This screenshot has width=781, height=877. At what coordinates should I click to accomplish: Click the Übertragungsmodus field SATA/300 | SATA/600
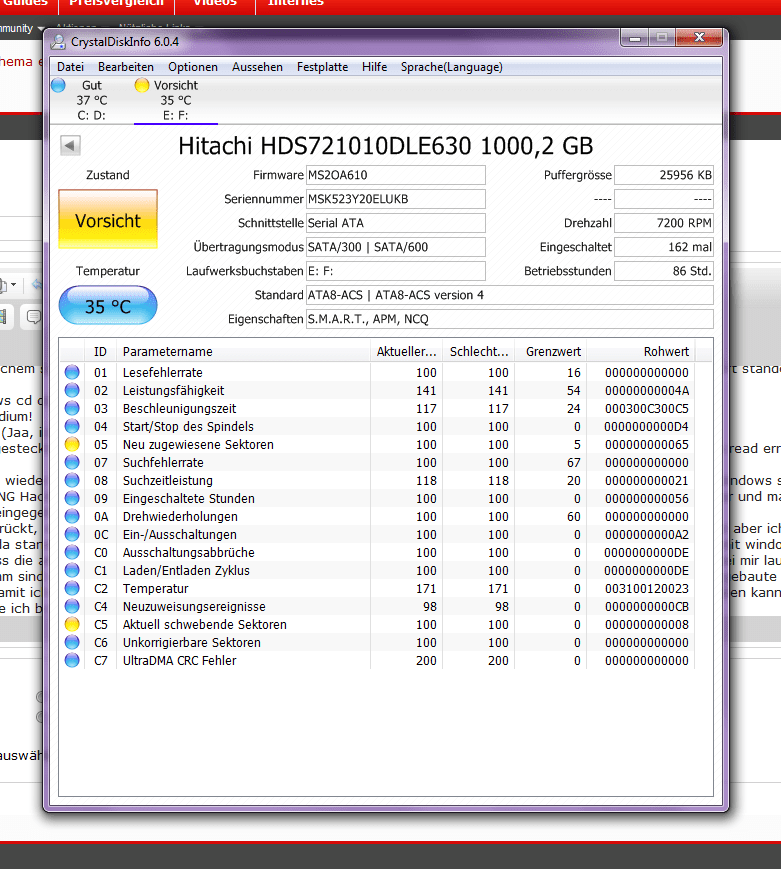pyautogui.click(x=396, y=247)
